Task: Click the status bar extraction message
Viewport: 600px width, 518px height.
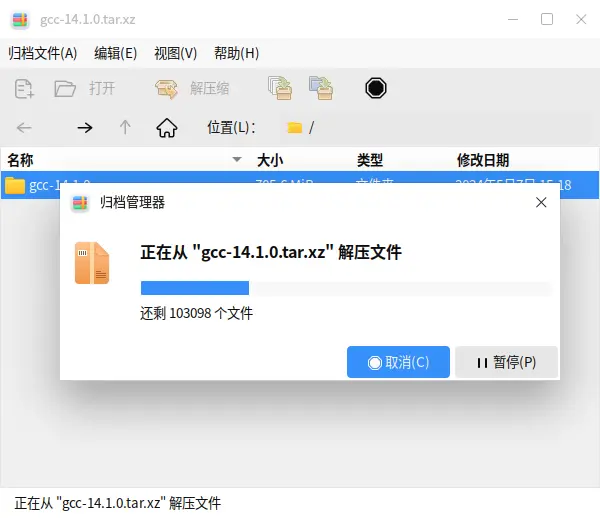Action: coord(118,503)
